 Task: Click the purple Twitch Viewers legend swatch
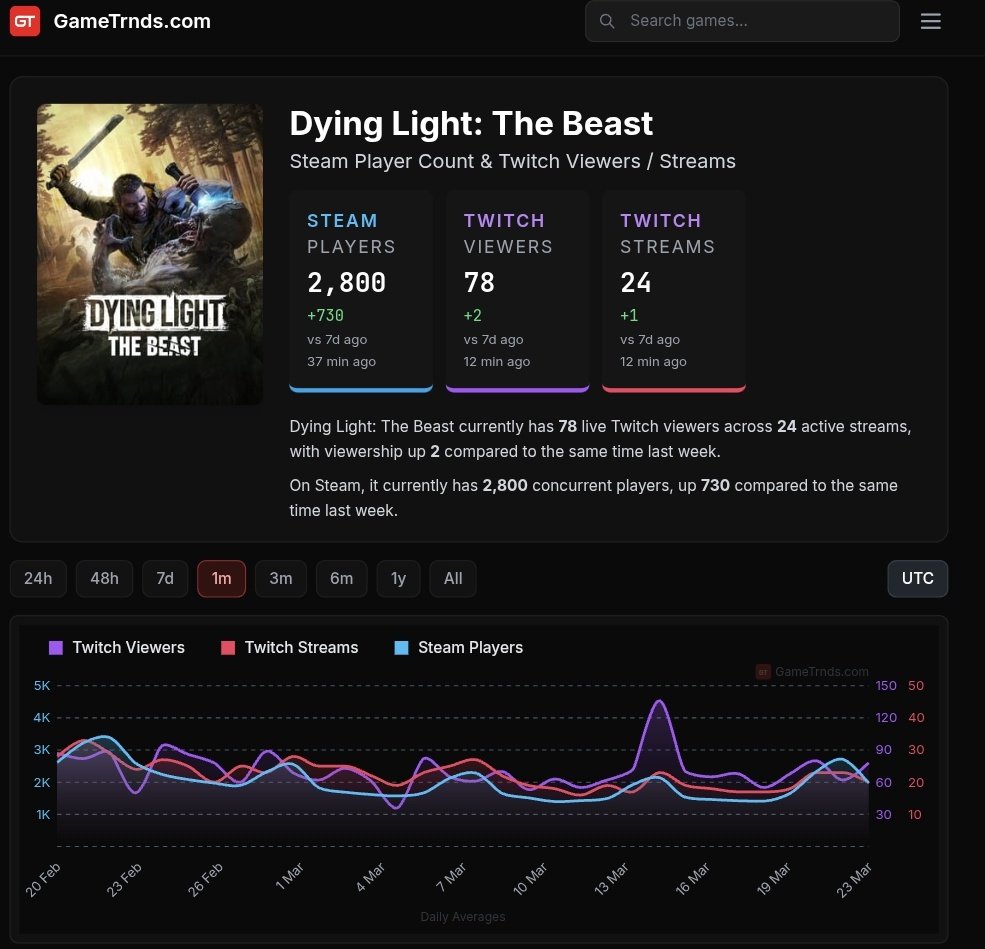pyautogui.click(x=56, y=648)
